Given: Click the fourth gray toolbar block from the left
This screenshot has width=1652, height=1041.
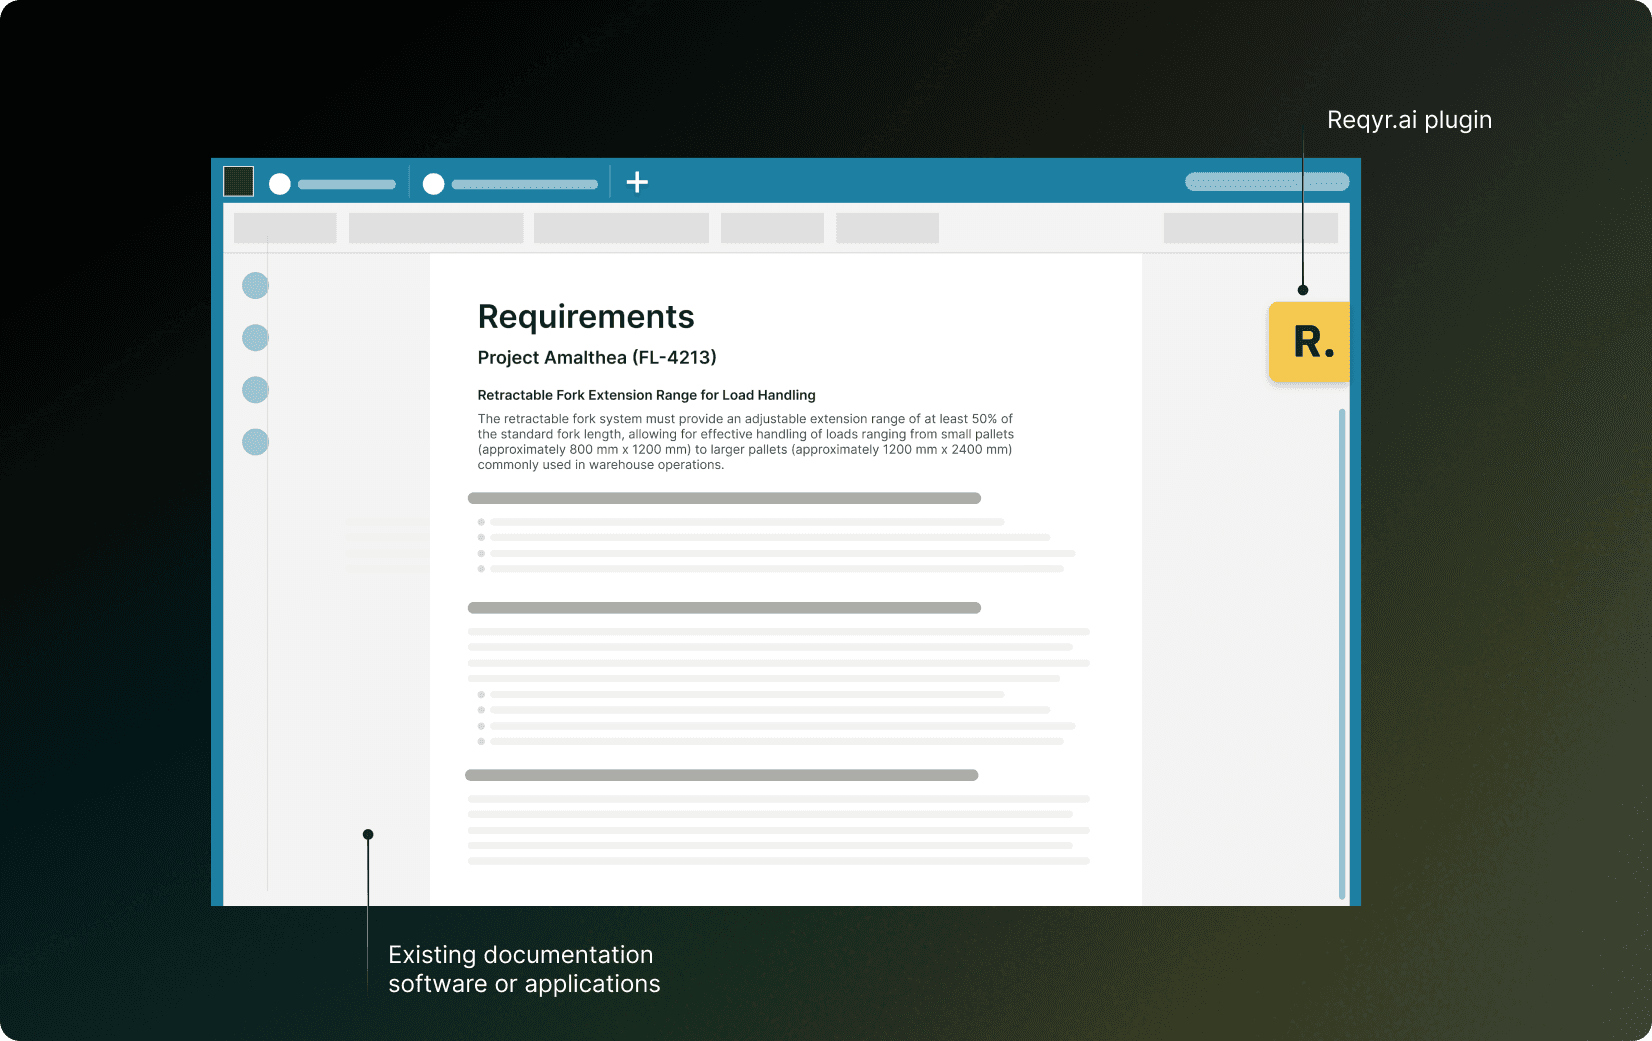Looking at the screenshot, I should click(x=772, y=228).
